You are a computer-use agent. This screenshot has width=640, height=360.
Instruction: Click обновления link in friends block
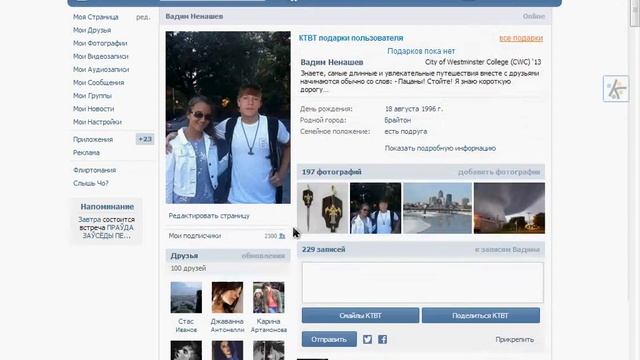click(x=263, y=256)
